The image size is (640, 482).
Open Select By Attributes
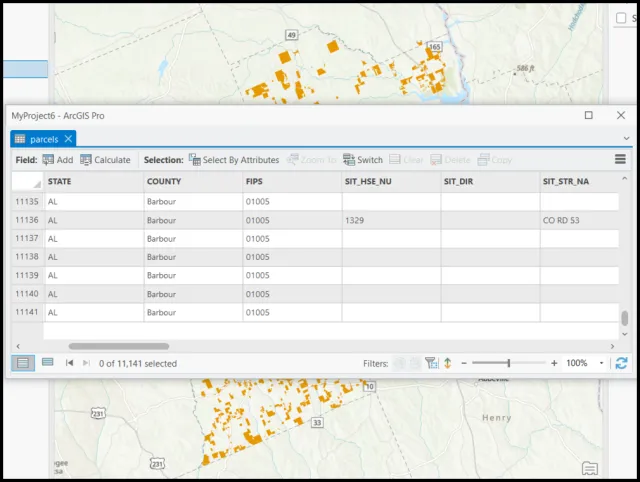(234, 160)
